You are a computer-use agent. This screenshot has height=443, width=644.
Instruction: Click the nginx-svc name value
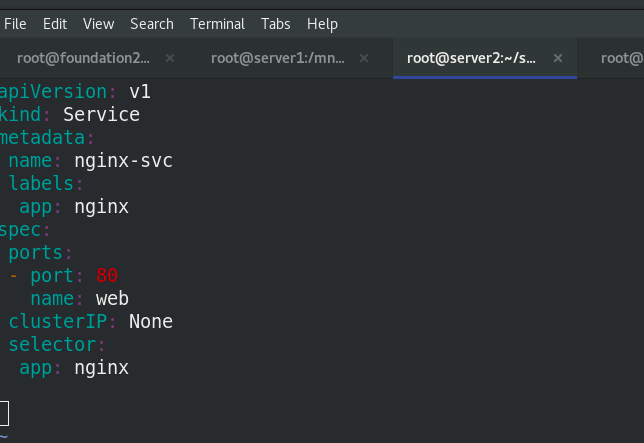pyautogui.click(x=124, y=161)
